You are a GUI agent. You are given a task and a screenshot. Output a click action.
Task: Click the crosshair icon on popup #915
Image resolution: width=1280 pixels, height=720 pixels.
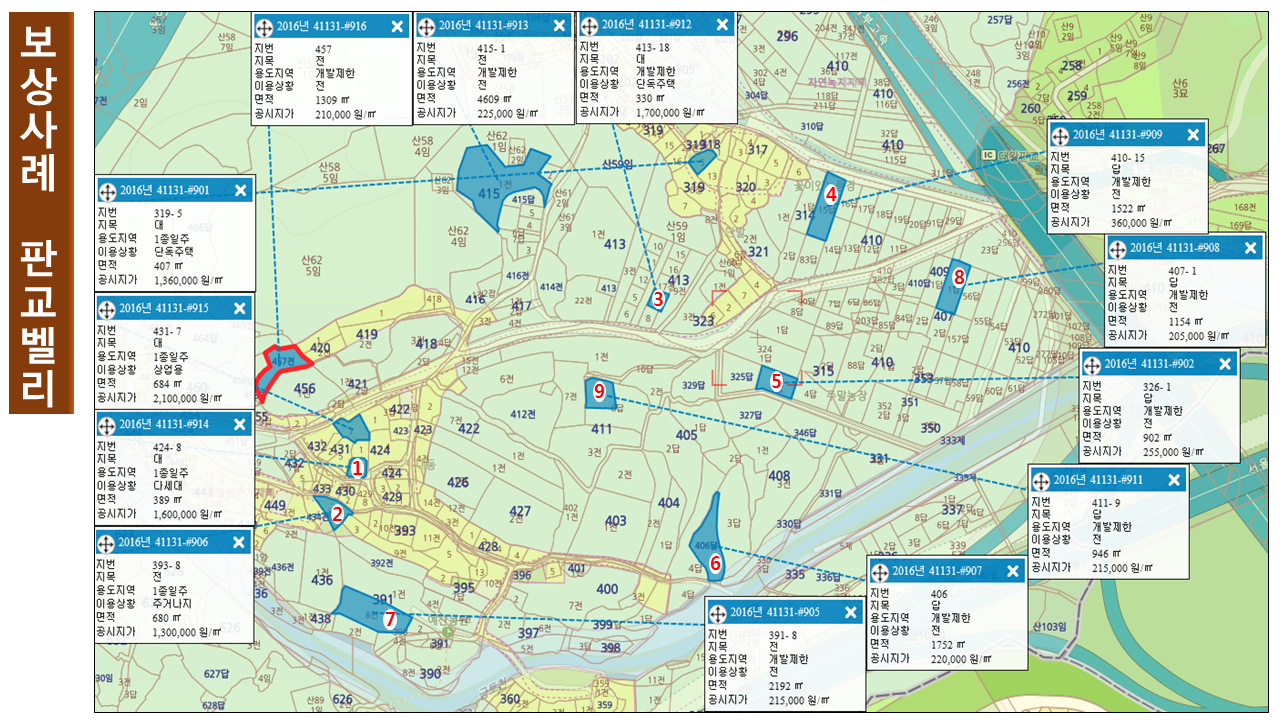coord(108,308)
